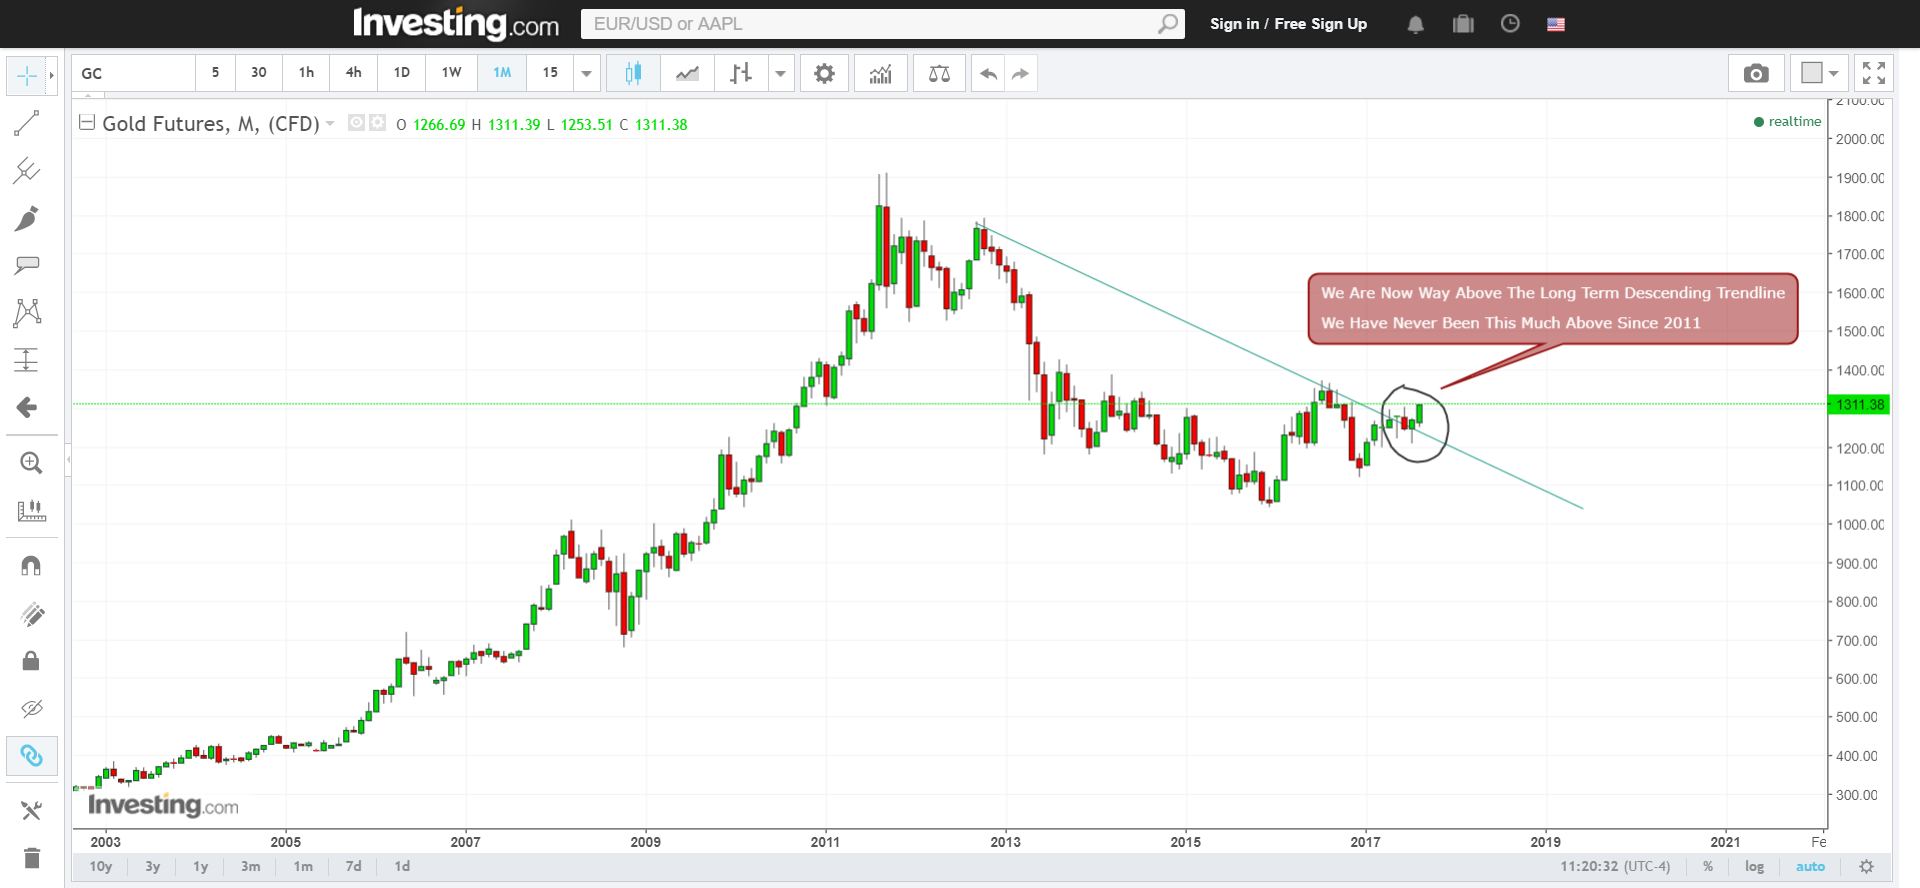
Task: Switch to 1h interval
Action: coord(306,73)
